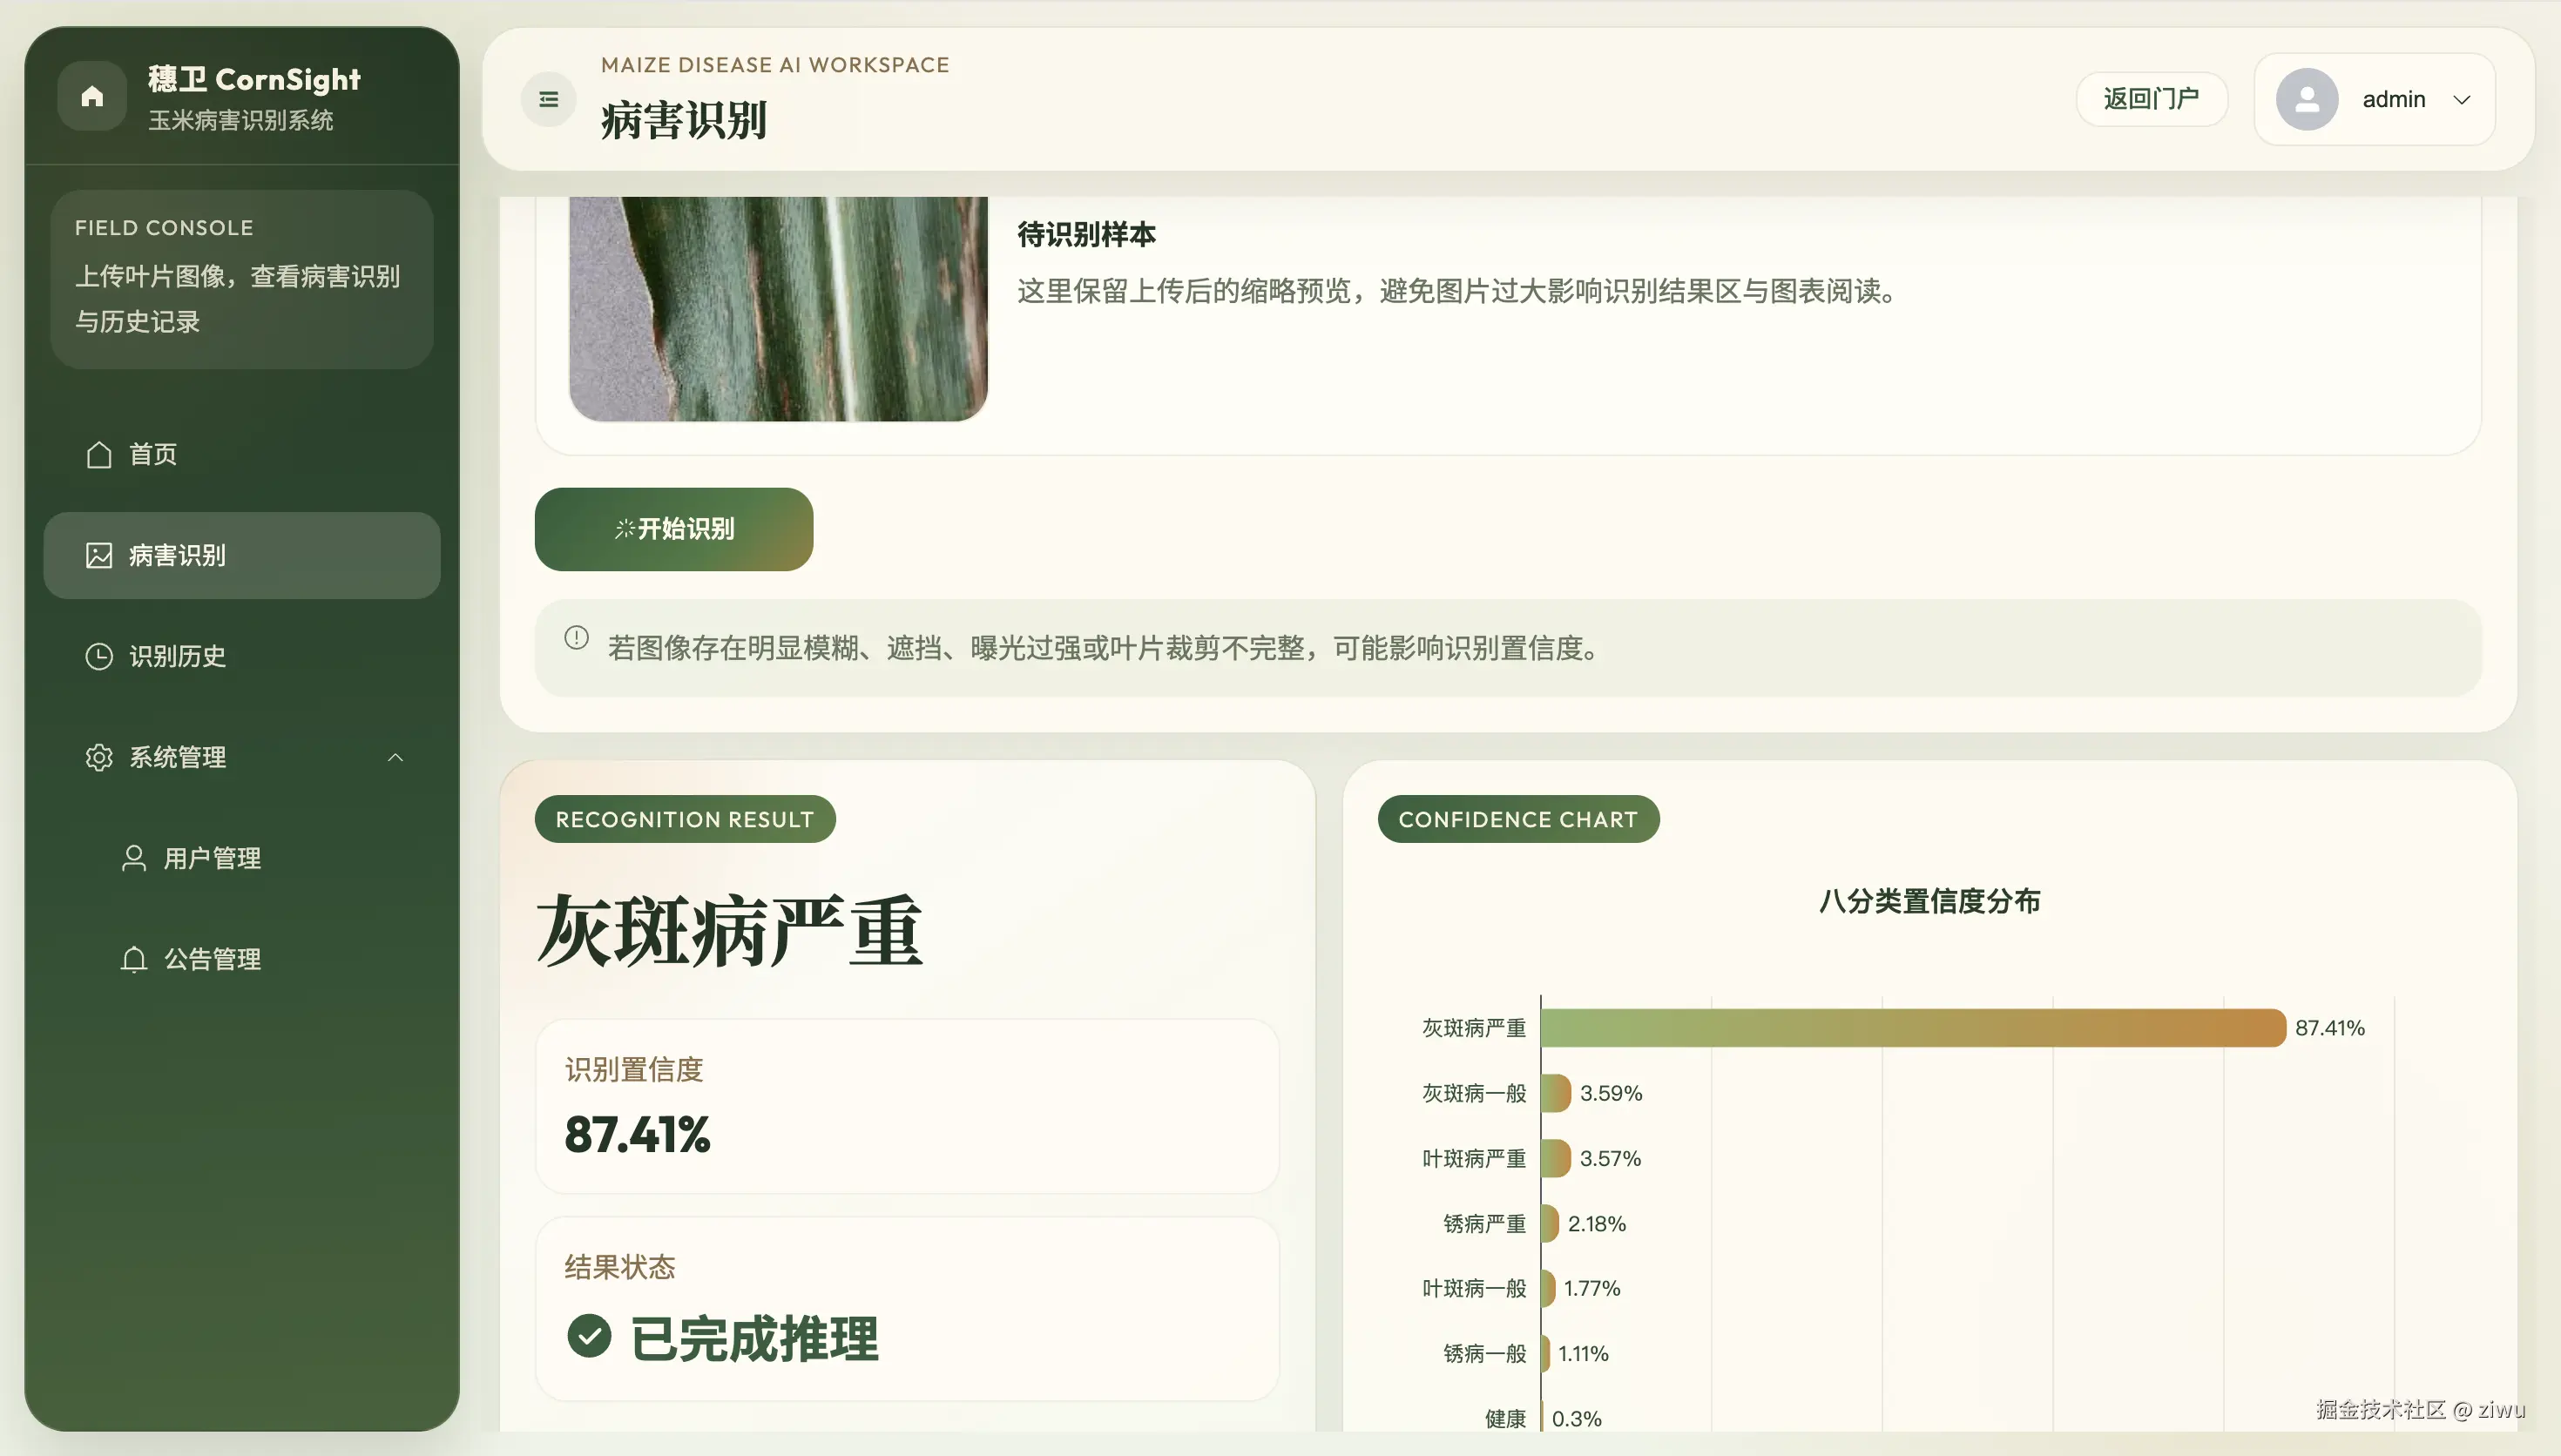The height and width of the screenshot is (1456, 2561).
Task: Click the 用户管理 user icon
Action: coord(134,857)
